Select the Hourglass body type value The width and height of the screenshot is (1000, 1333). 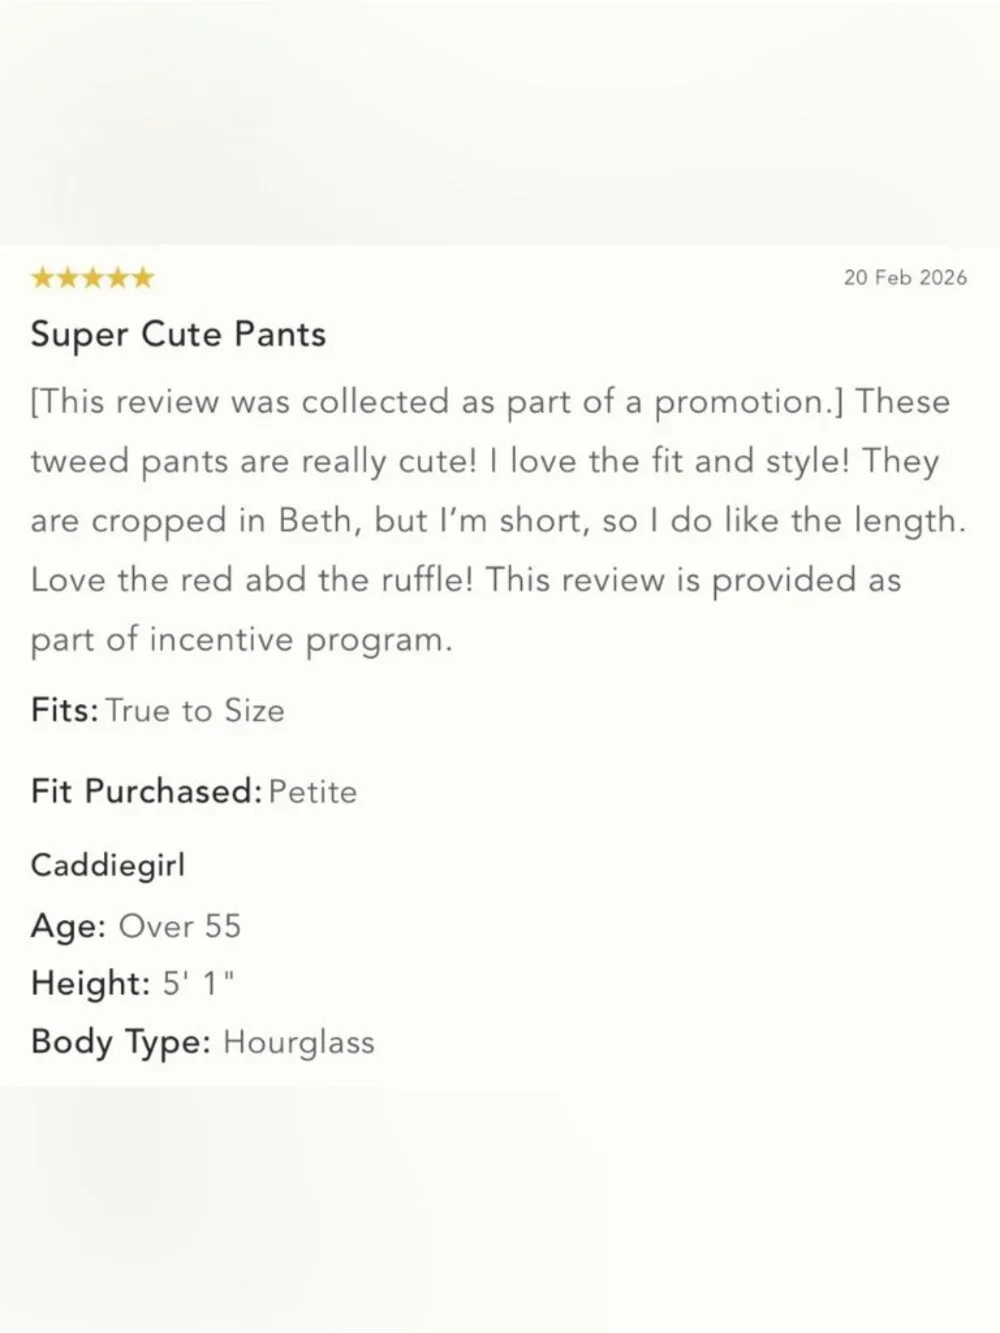299,1043
